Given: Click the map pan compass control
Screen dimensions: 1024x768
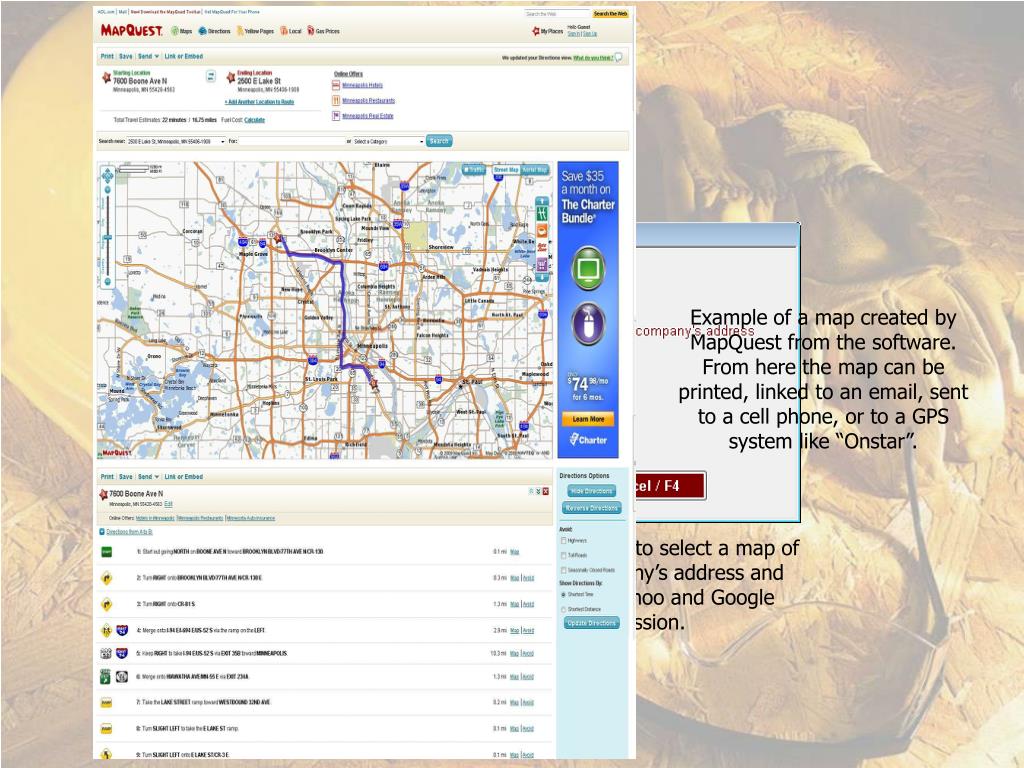Looking at the screenshot, I should tap(108, 175).
